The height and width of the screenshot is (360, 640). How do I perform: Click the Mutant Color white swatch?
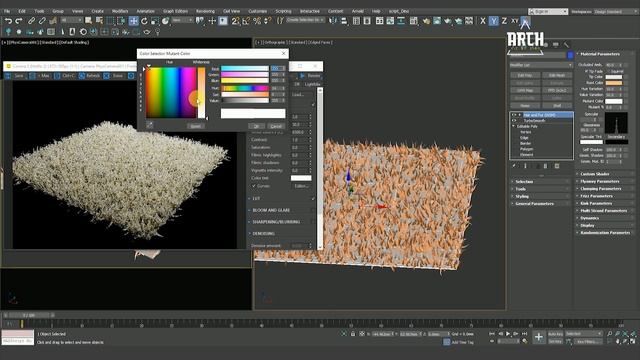tap(614, 101)
